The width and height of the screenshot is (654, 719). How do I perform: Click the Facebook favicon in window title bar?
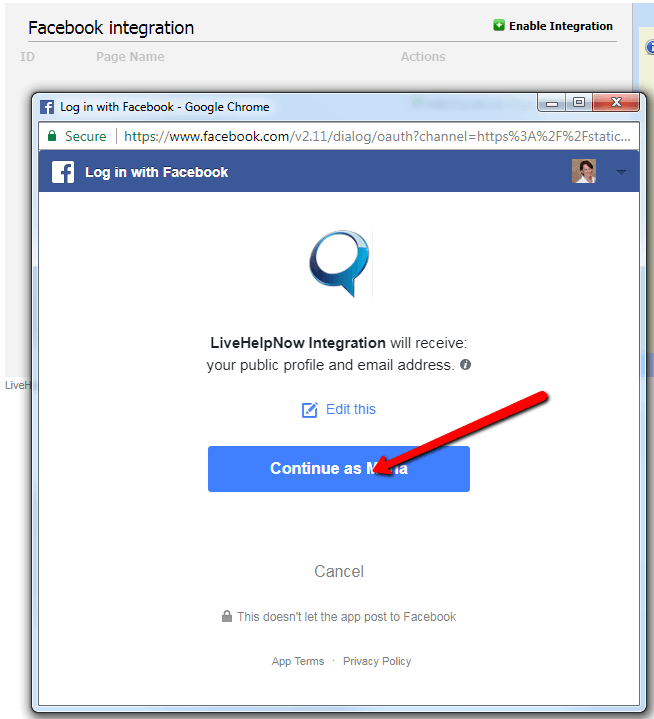point(47,107)
